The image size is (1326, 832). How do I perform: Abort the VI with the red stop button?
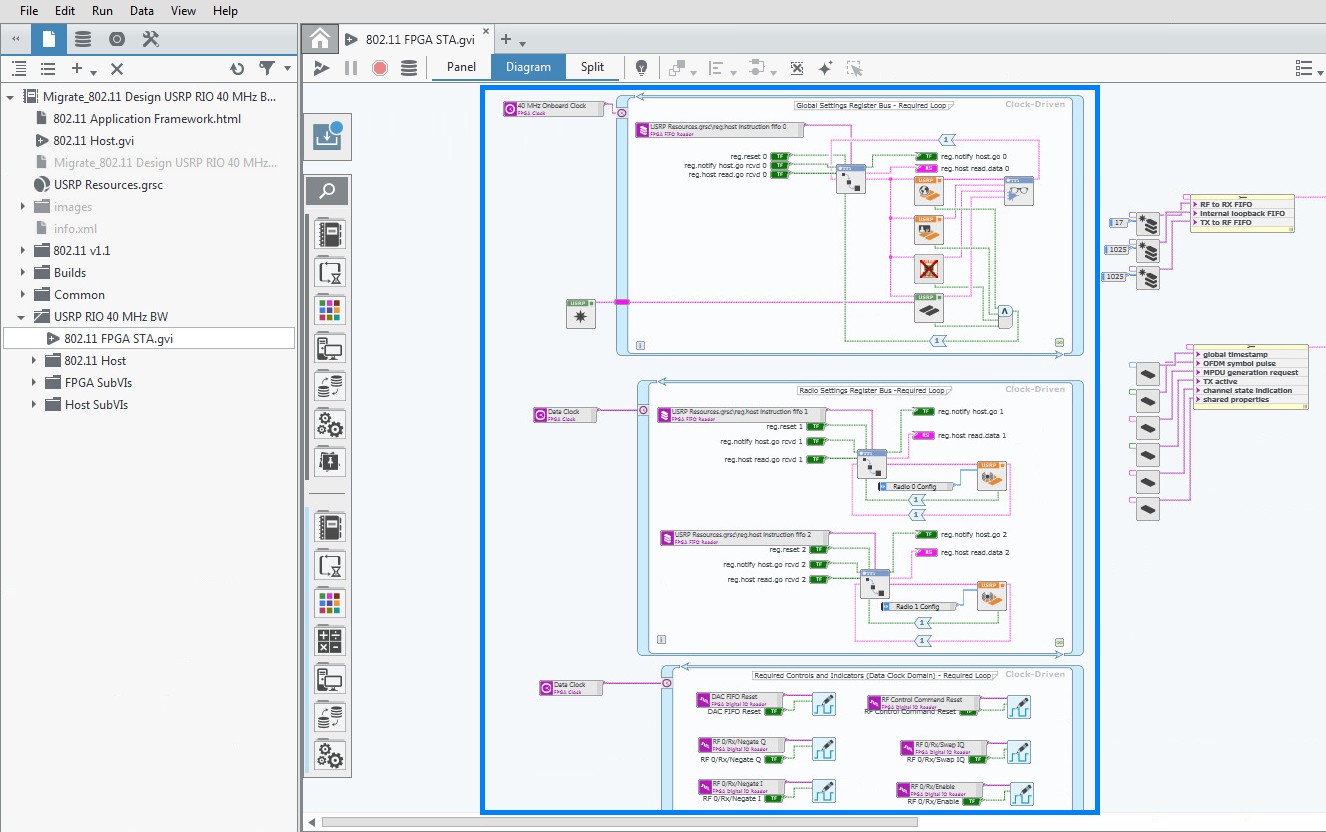(x=380, y=68)
